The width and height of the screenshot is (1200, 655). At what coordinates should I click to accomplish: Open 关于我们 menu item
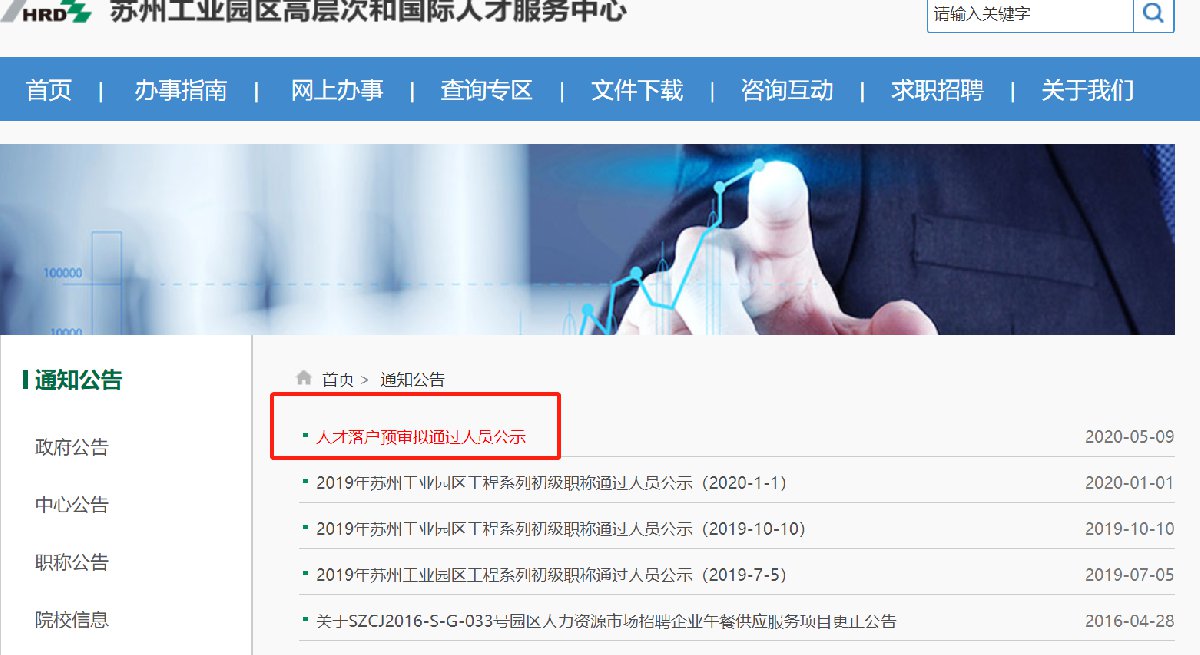click(x=1088, y=91)
